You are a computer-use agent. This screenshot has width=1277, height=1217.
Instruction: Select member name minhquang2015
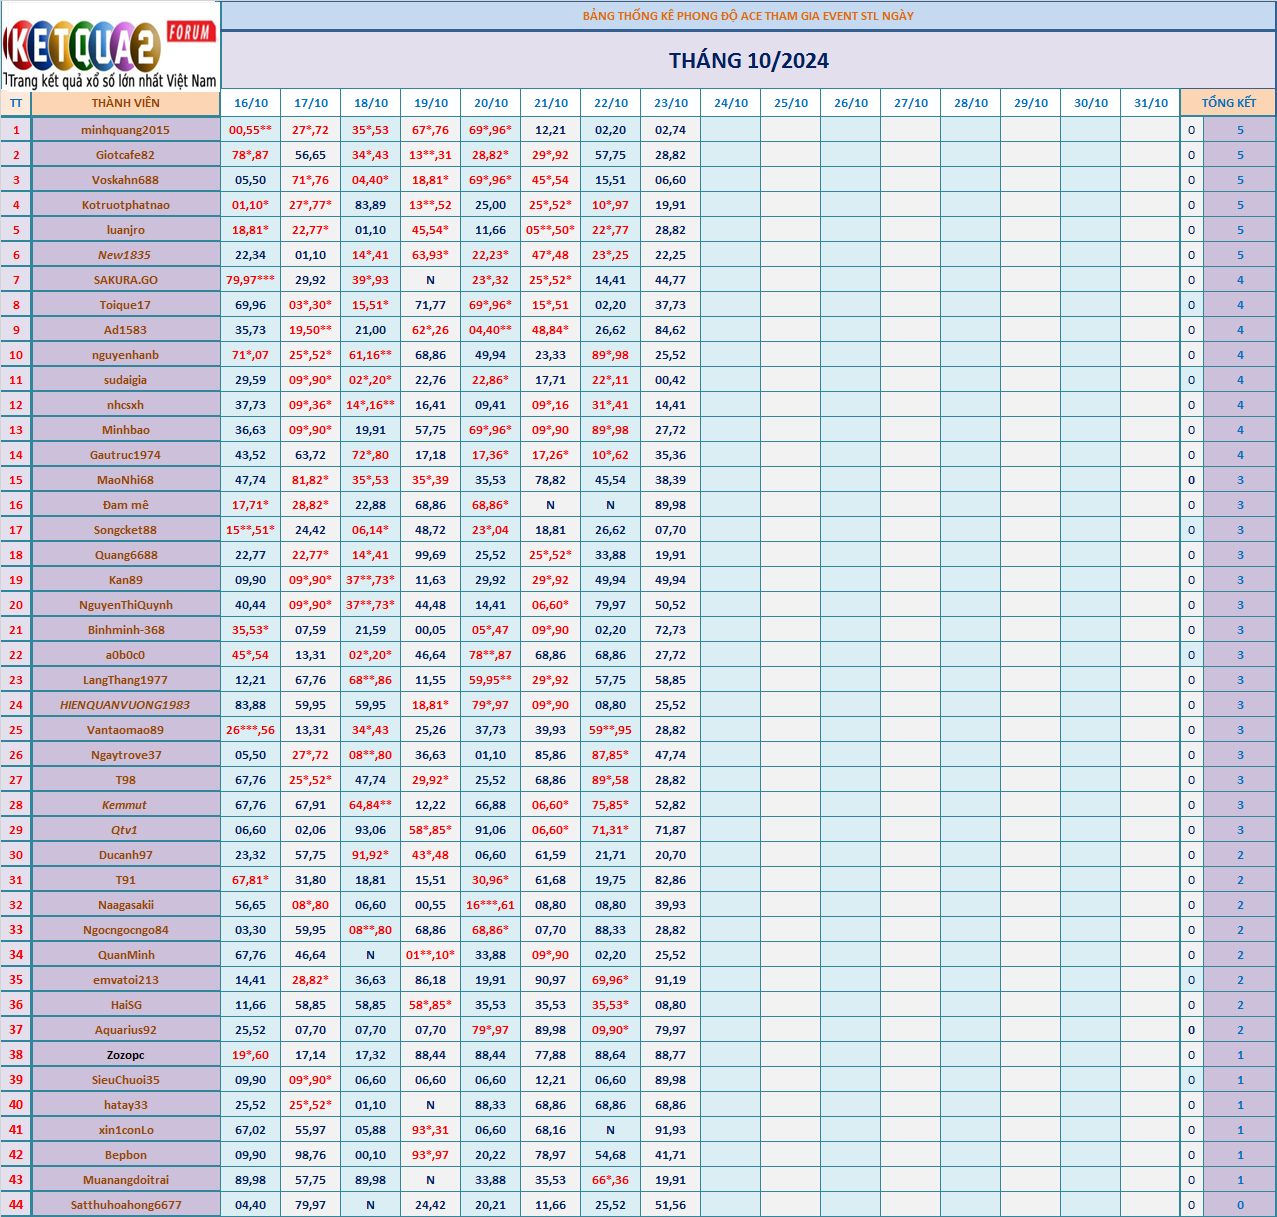pos(126,130)
